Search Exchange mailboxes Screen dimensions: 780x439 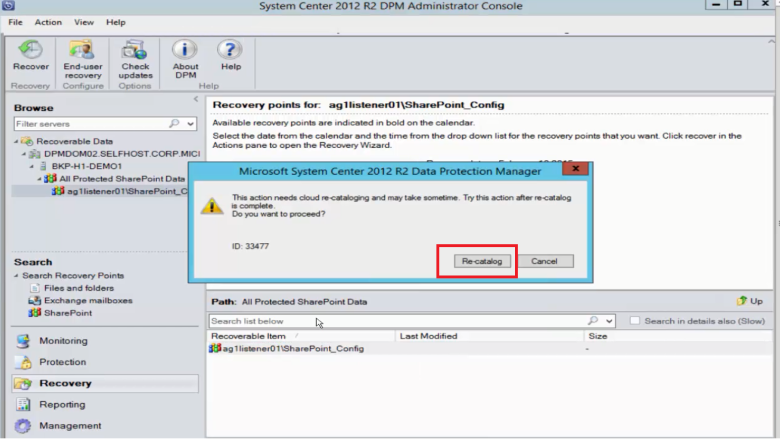pos(88,300)
